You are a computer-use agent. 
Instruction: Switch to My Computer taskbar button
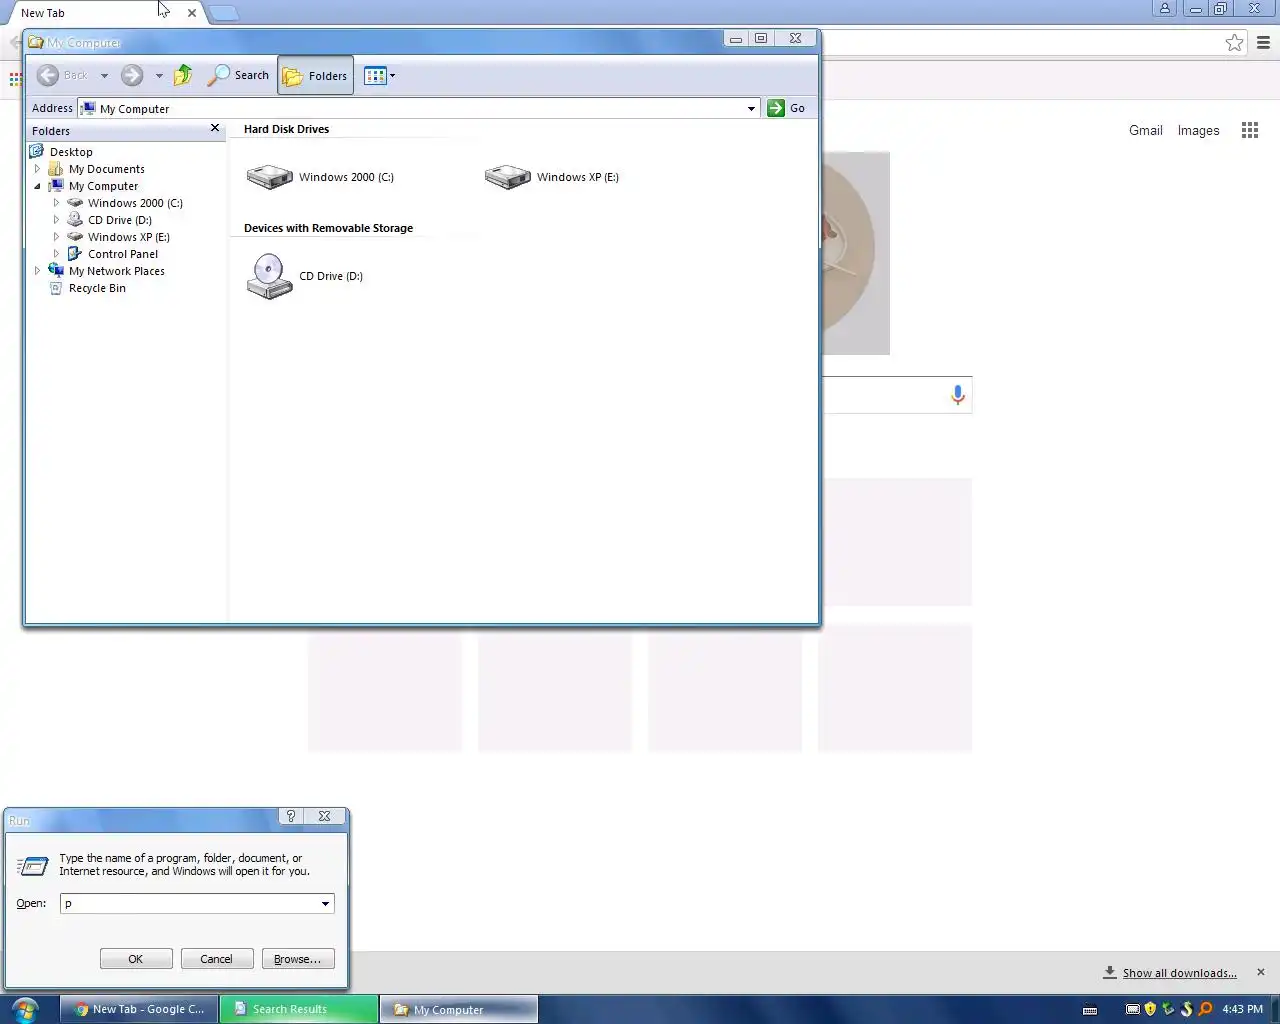[x=459, y=1009]
